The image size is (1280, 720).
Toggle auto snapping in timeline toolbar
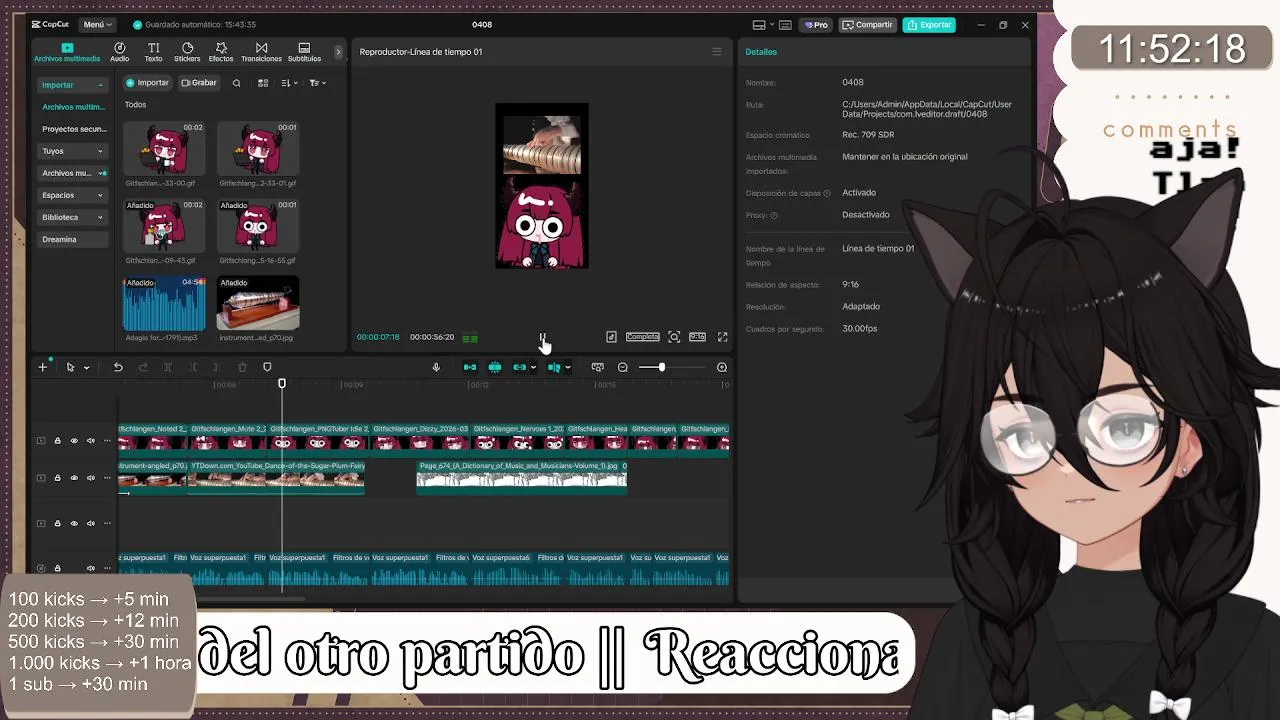(x=495, y=367)
